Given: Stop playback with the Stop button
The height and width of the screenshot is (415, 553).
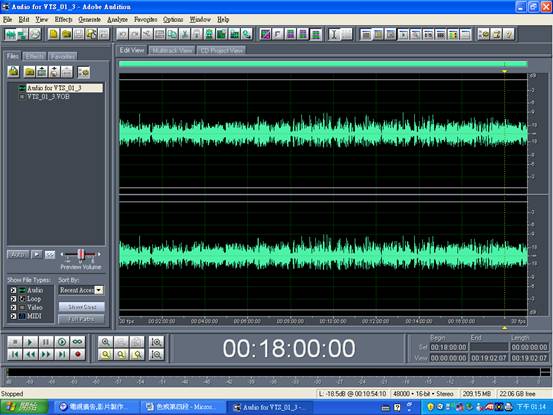Looking at the screenshot, I should pyautogui.click(x=15, y=342).
